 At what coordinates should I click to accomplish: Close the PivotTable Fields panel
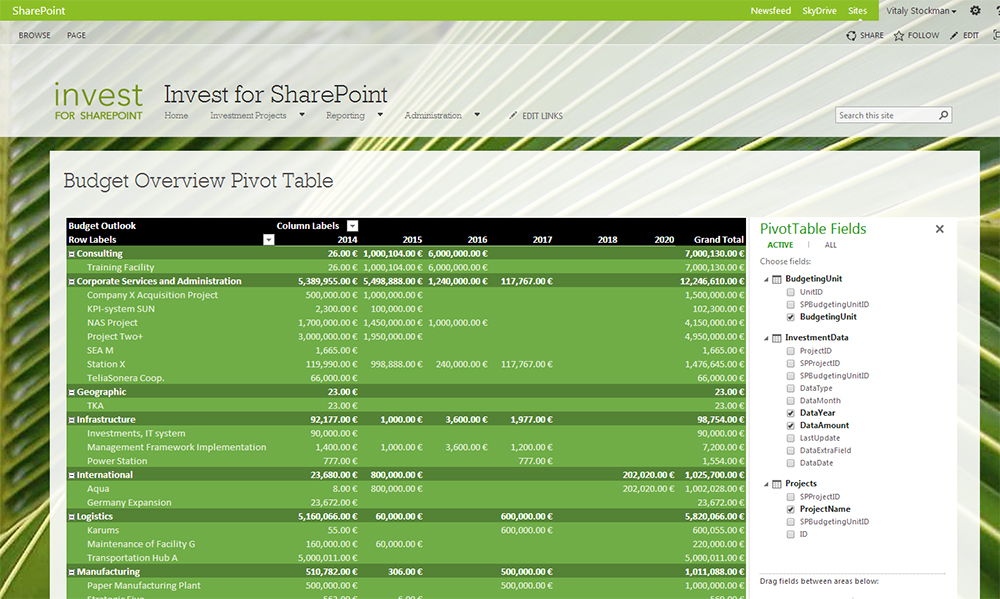(939, 229)
